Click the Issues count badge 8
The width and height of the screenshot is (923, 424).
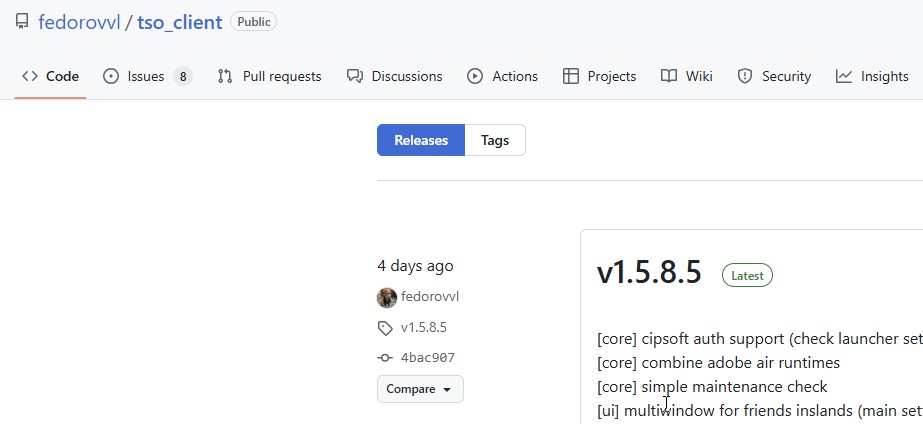[182, 77]
